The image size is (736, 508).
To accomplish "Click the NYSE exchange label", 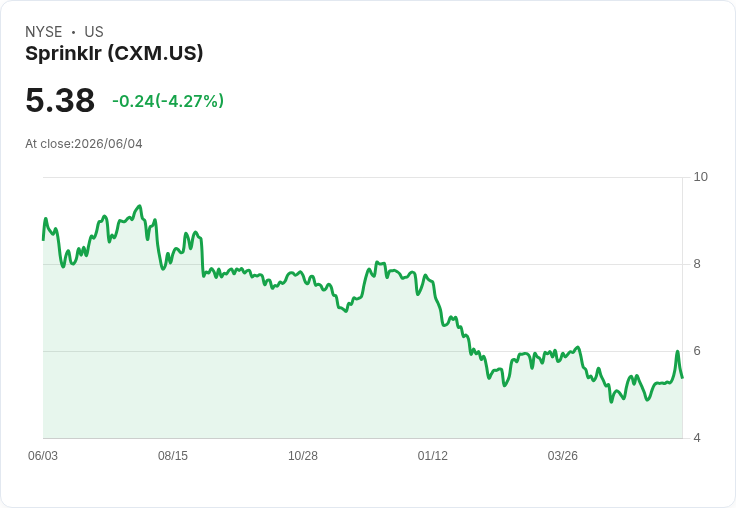I will [44, 32].
